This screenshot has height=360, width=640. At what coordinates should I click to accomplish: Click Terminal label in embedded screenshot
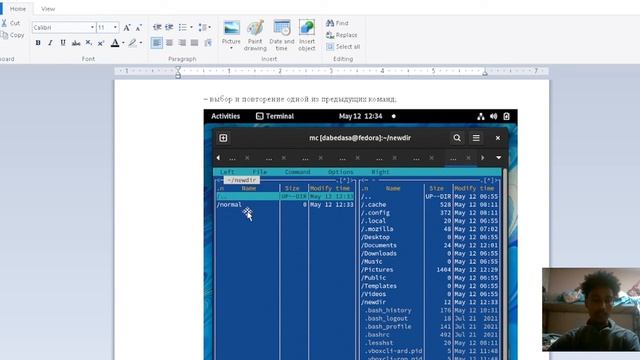point(280,116)
